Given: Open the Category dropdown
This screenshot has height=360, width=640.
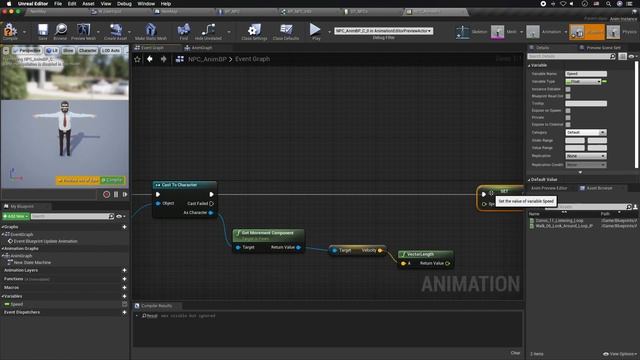Looking at the screenshot, I should [x=586, y=132].
